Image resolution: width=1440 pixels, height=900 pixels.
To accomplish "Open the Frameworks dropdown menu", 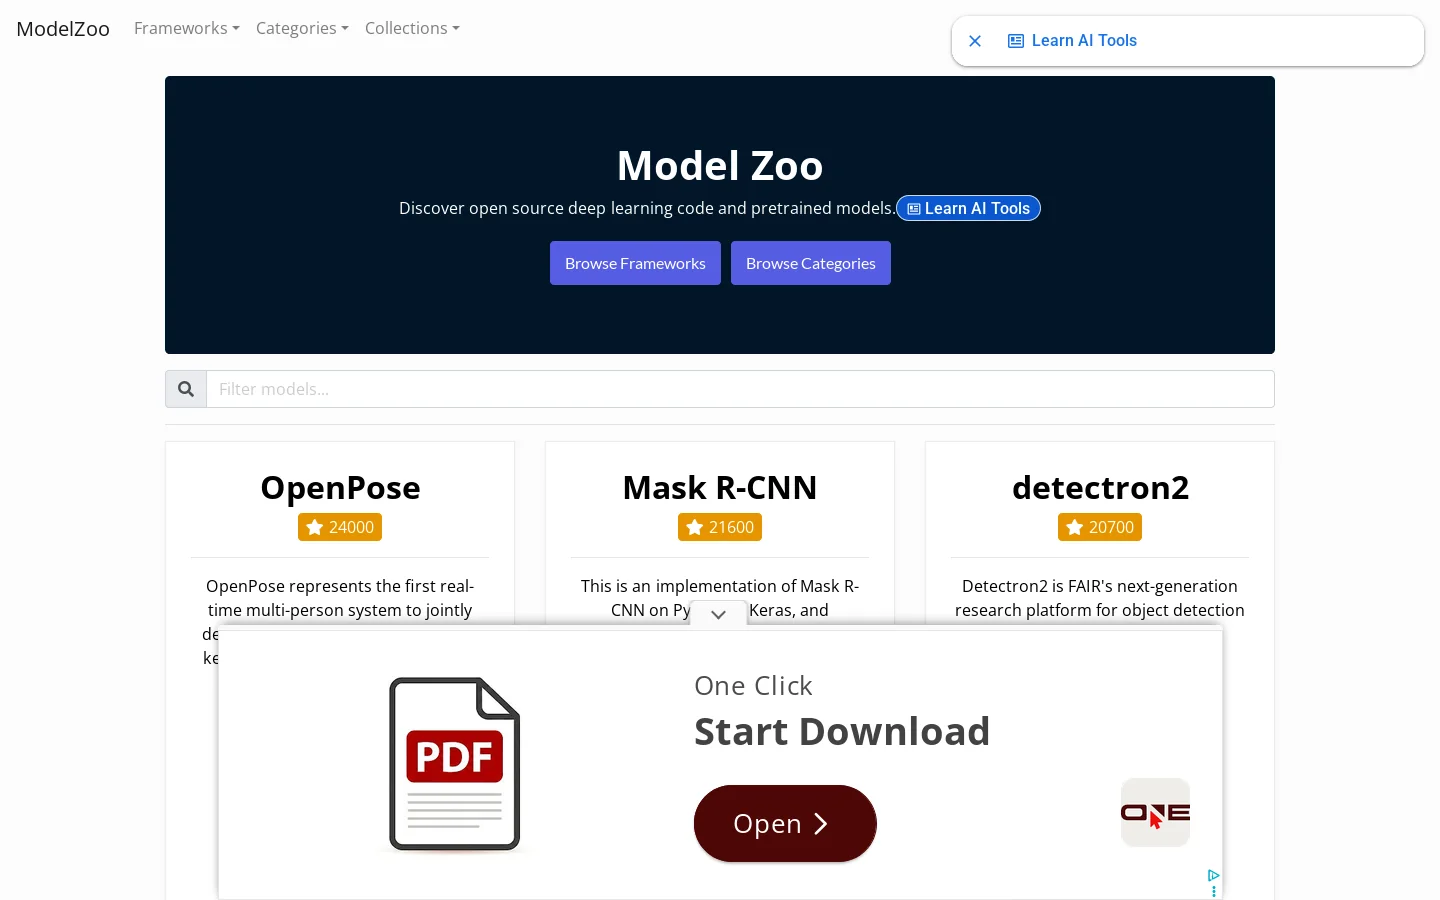I will tap(187, 28).
